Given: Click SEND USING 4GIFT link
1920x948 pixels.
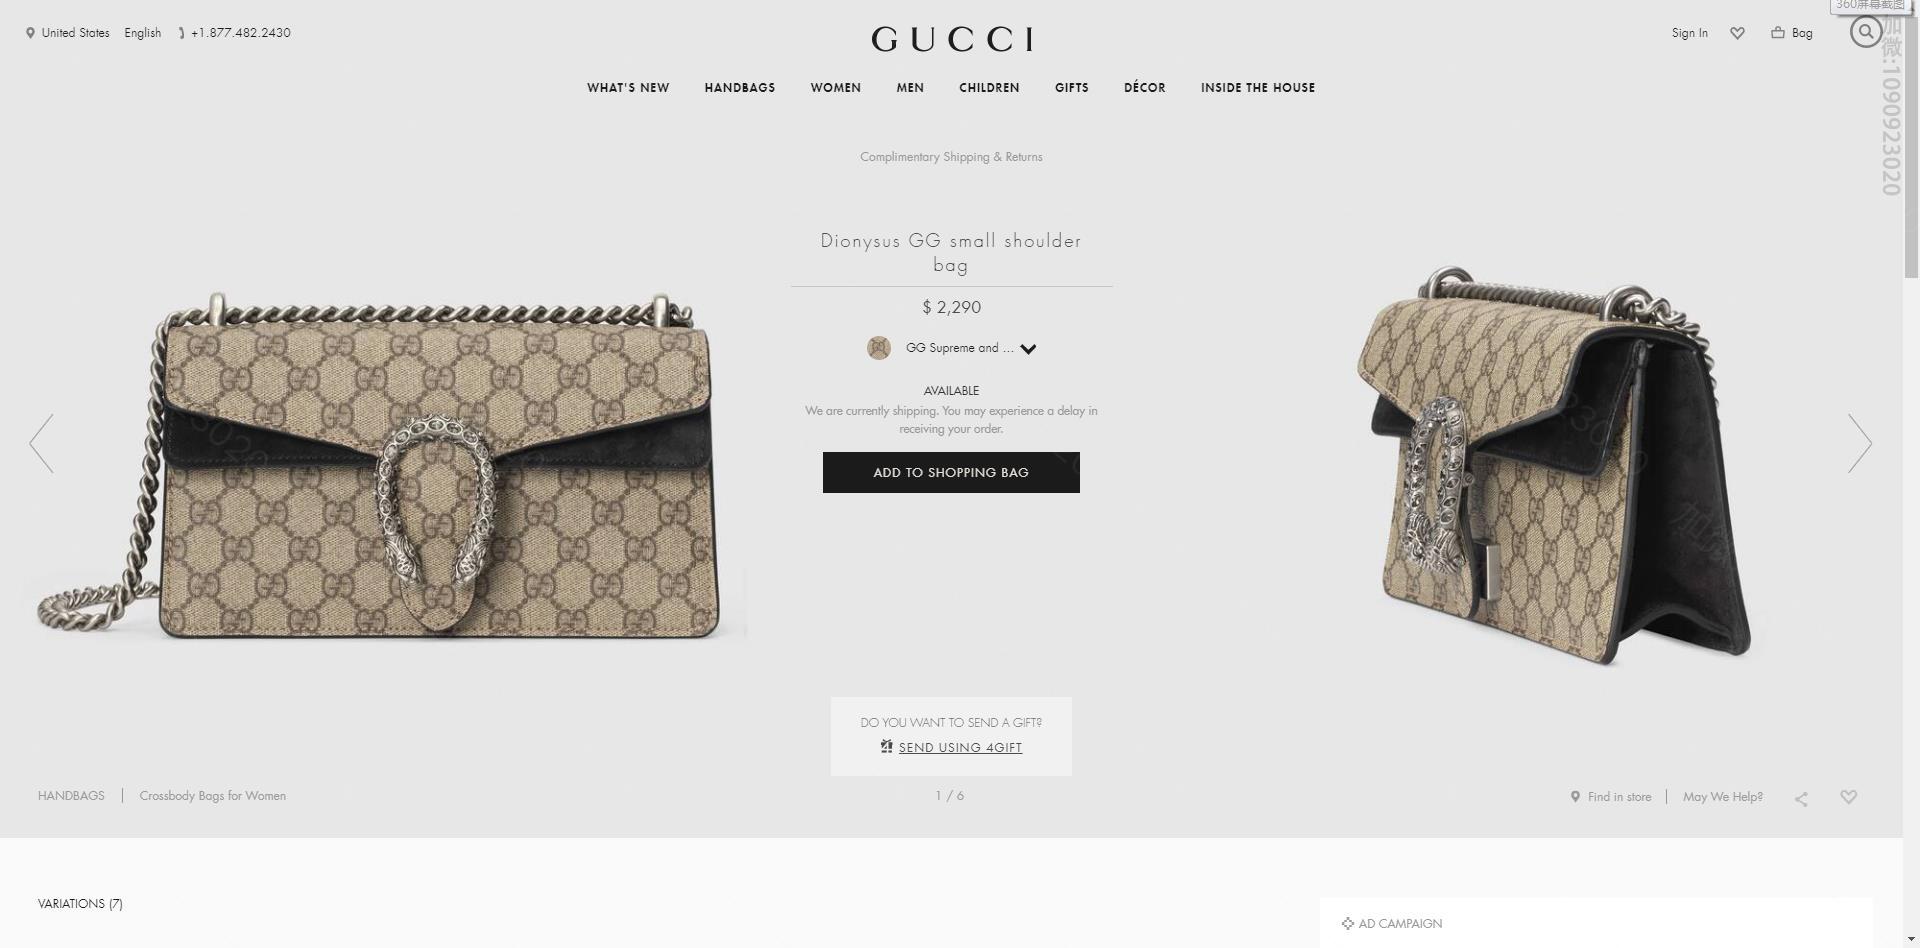Looking at the screenshot, I should point(960,747).
